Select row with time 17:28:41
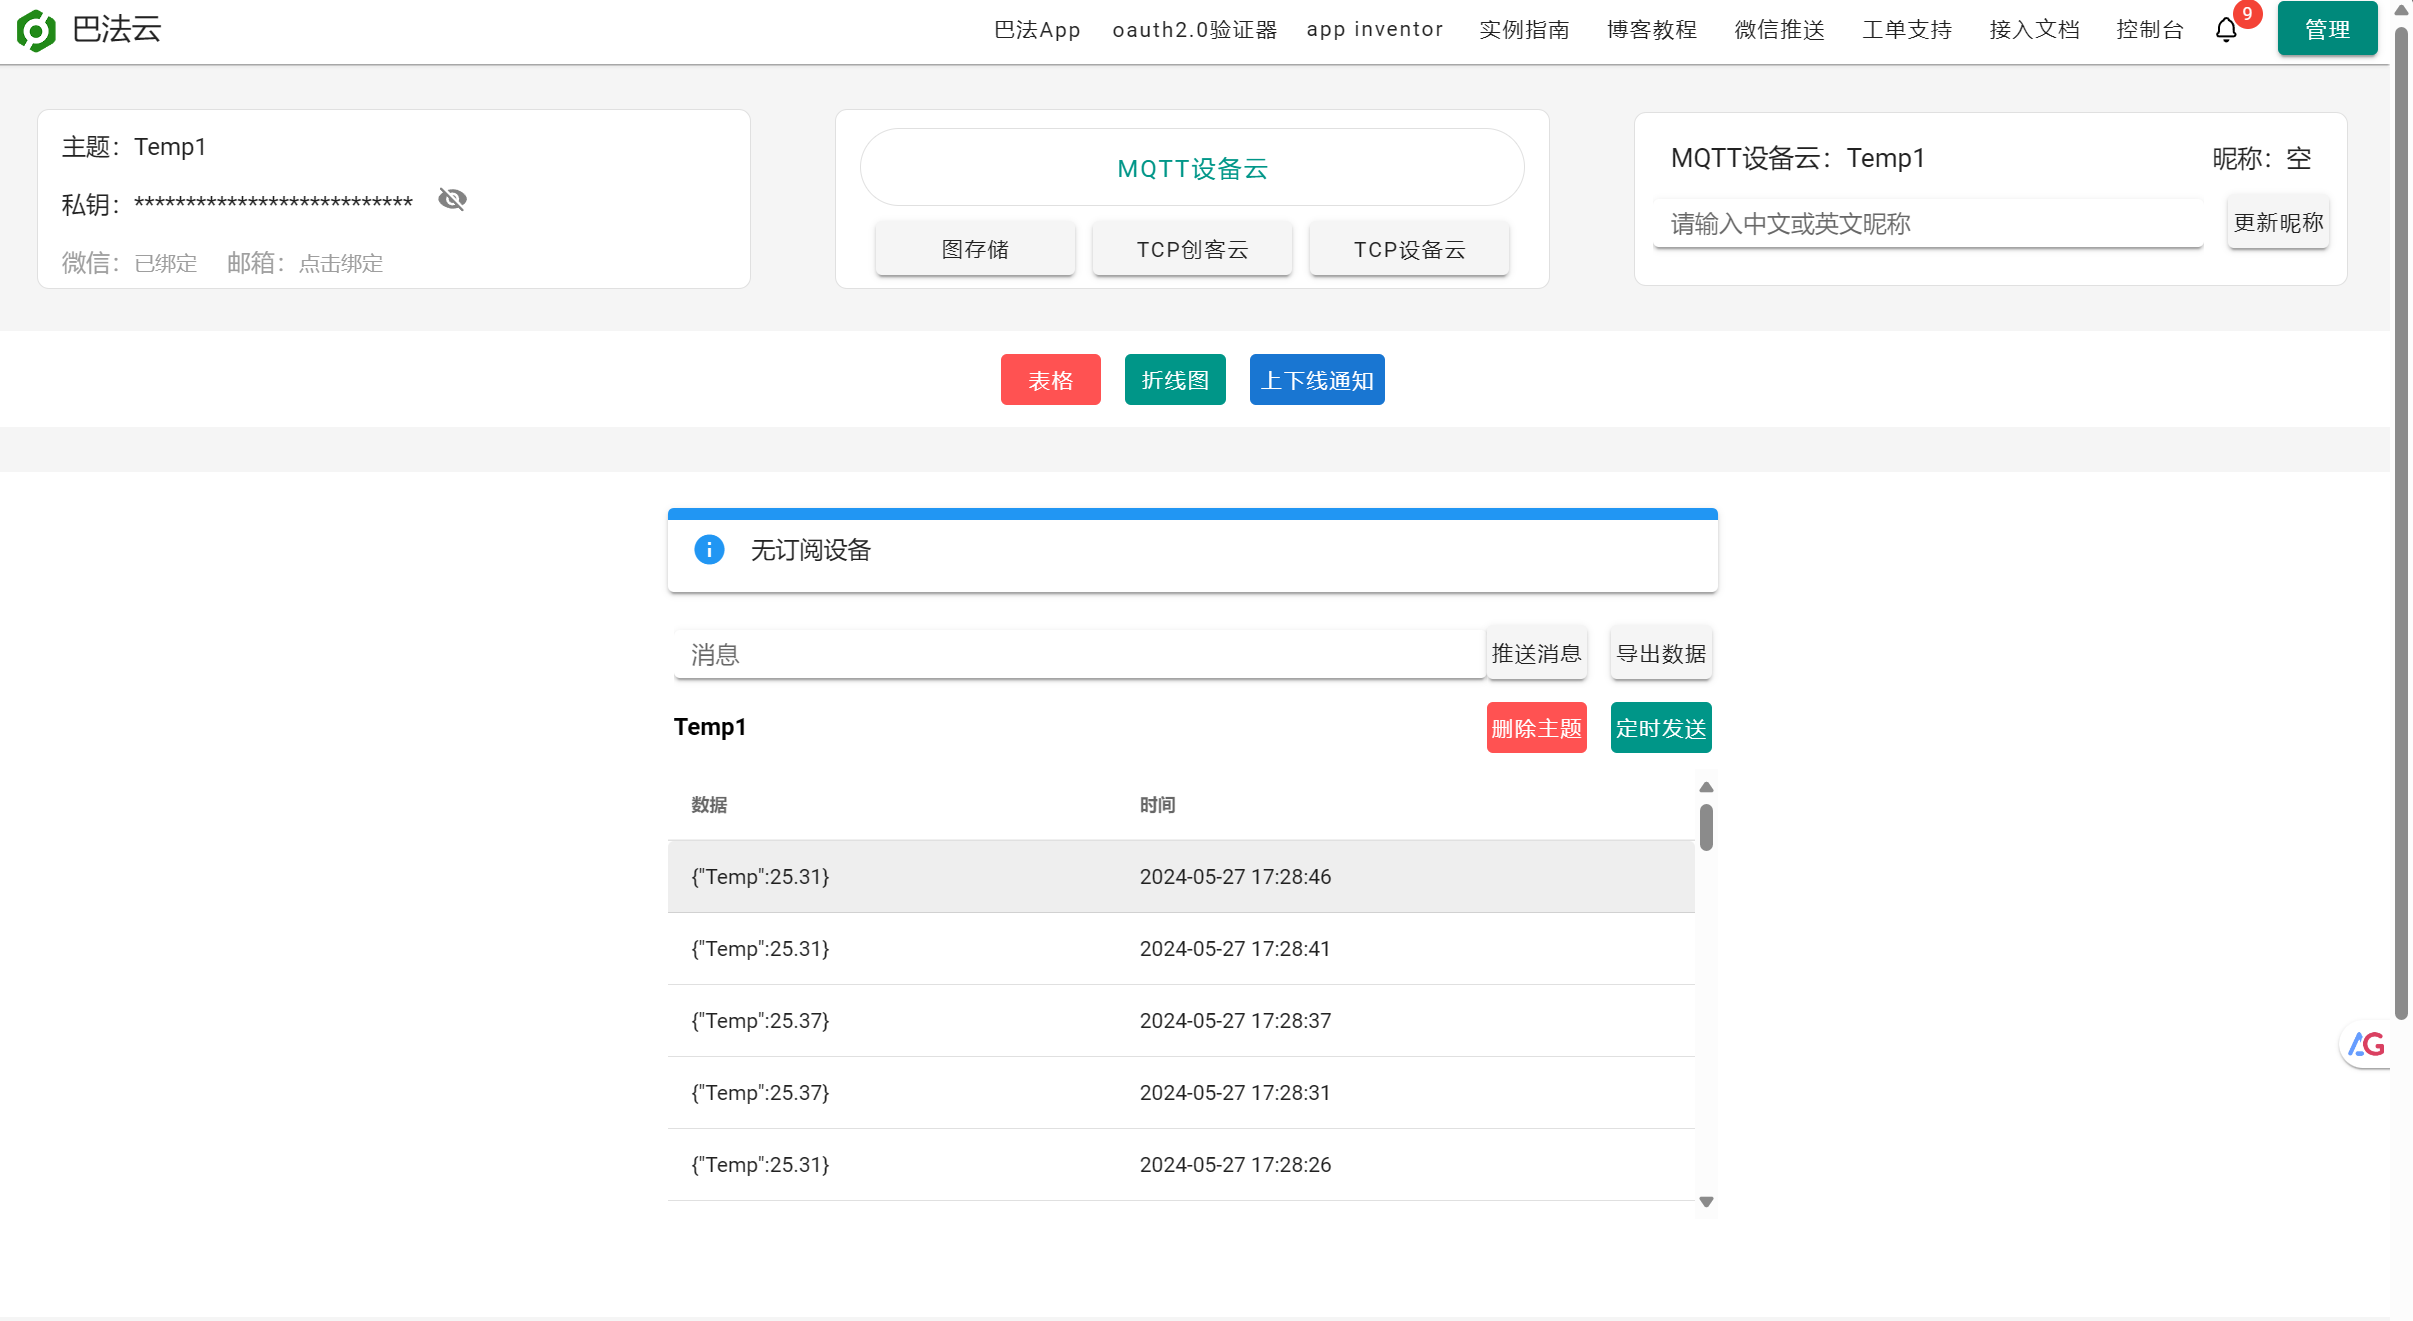2413x1321 pixels. (1181, 949)
